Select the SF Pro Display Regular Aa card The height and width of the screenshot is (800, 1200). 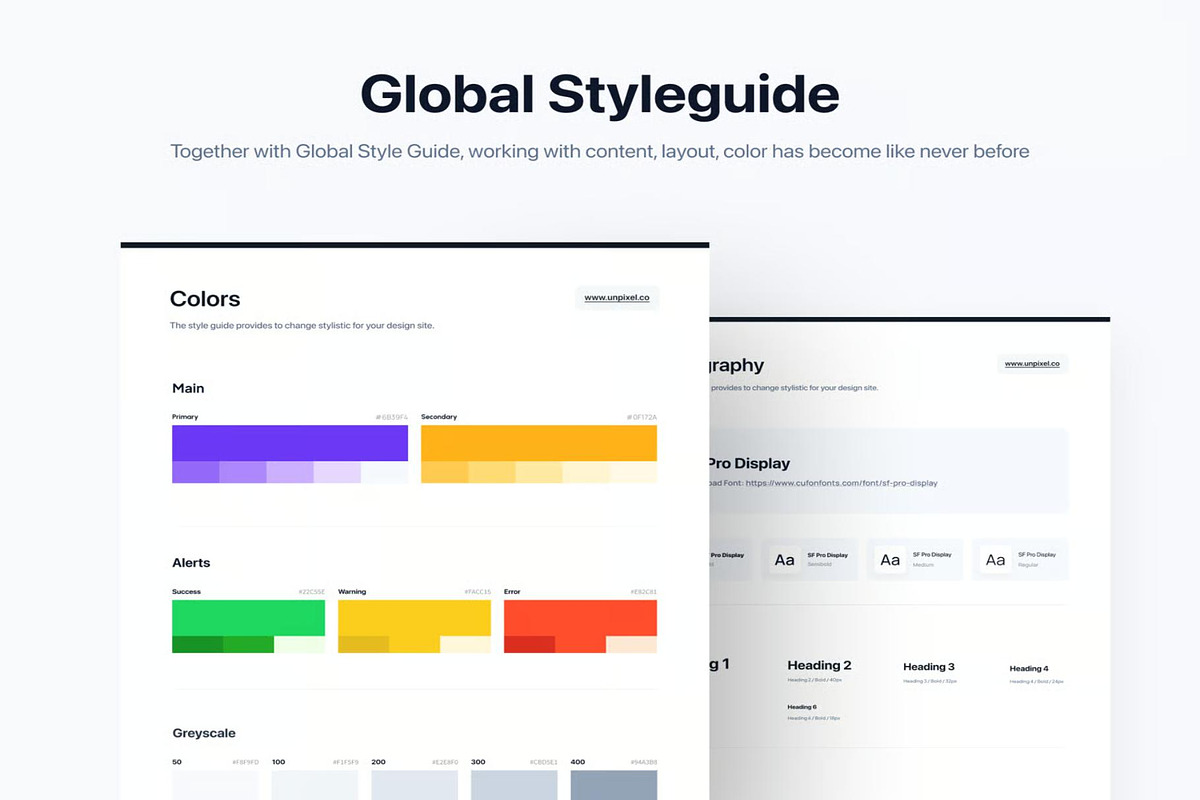pyautogui.click(x=1021, y=560)
